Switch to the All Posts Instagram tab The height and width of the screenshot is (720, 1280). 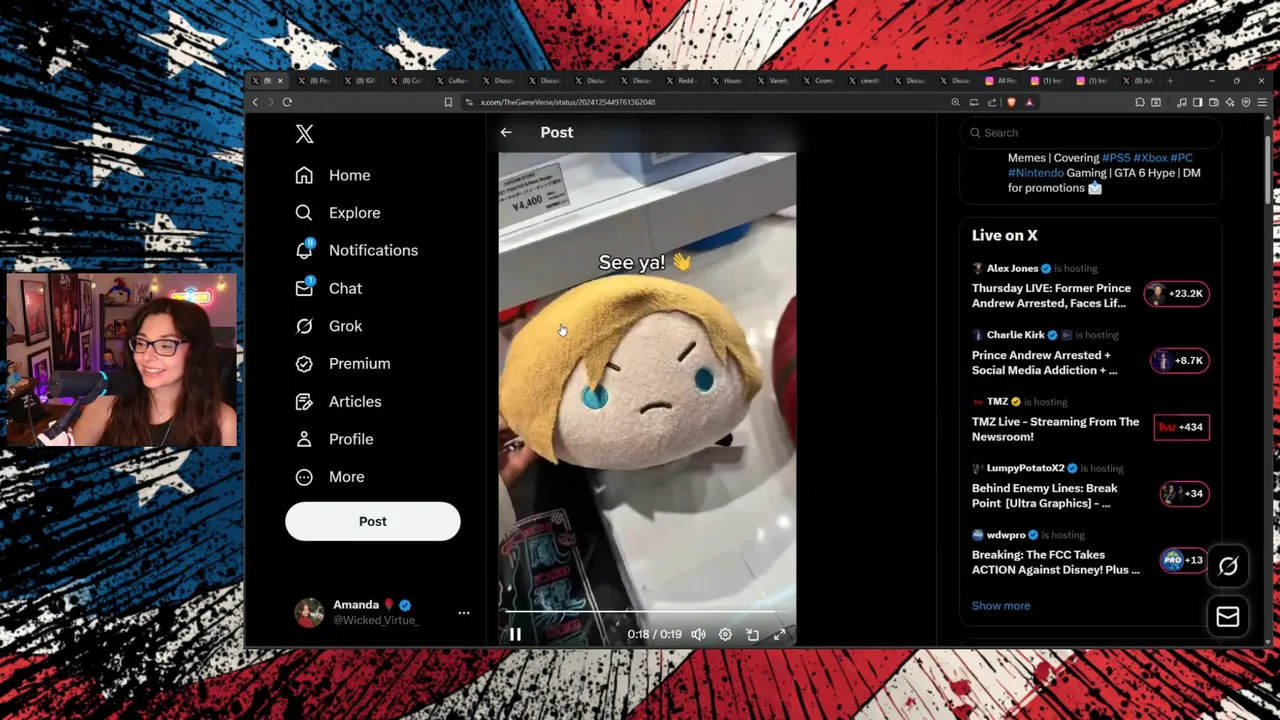click(x=1002, y=81)
